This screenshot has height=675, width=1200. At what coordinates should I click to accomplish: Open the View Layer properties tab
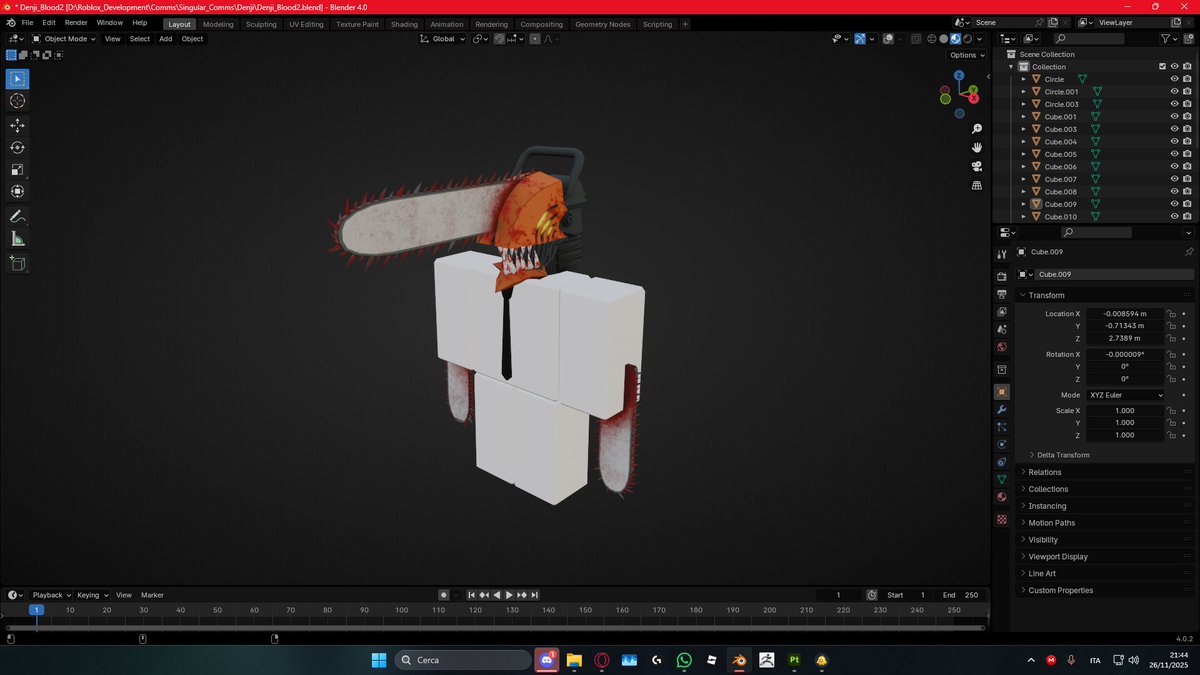(1002, 312)
